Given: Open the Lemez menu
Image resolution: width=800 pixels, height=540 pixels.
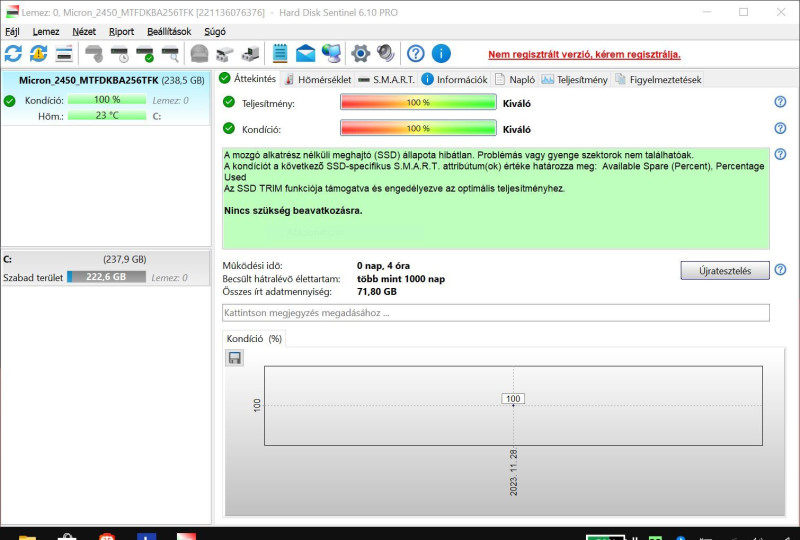Looking at the screenshot, I should (46, 32).
